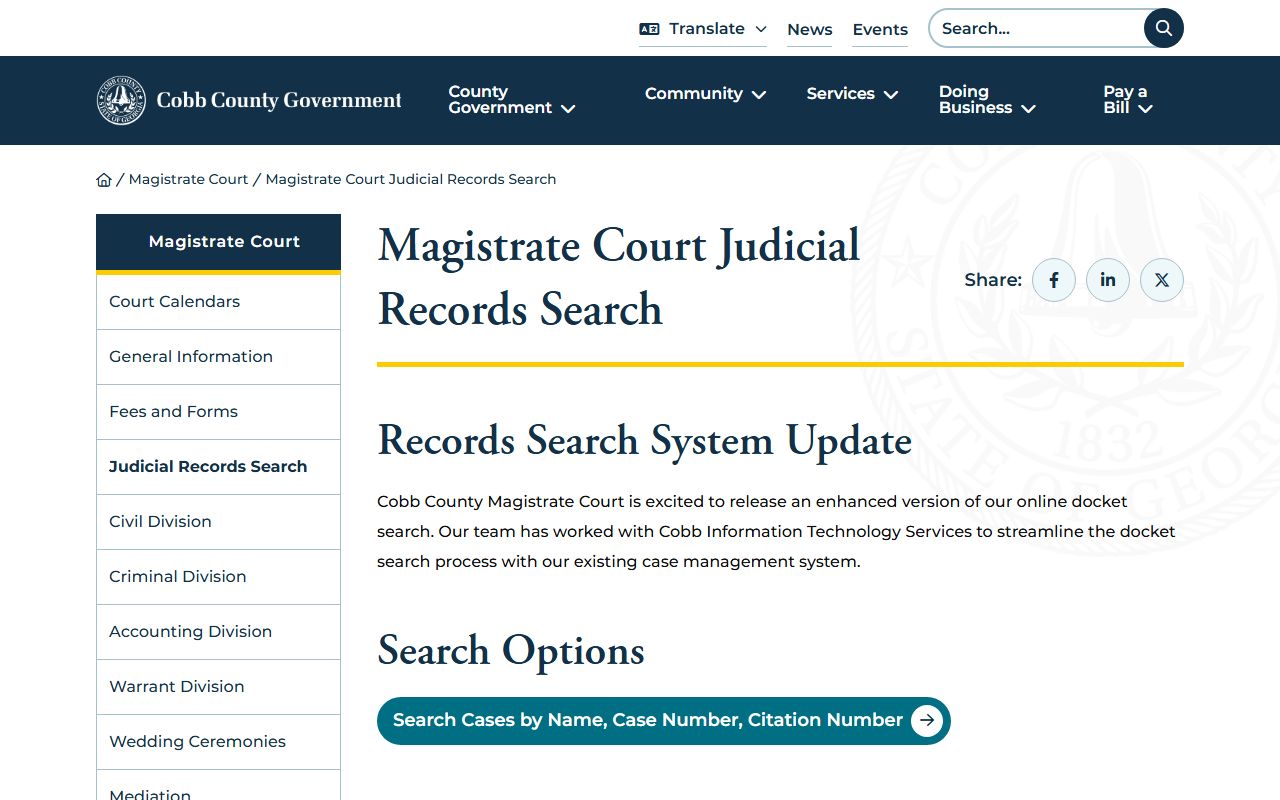Expand the Doing Business menu

coord(987,100)
